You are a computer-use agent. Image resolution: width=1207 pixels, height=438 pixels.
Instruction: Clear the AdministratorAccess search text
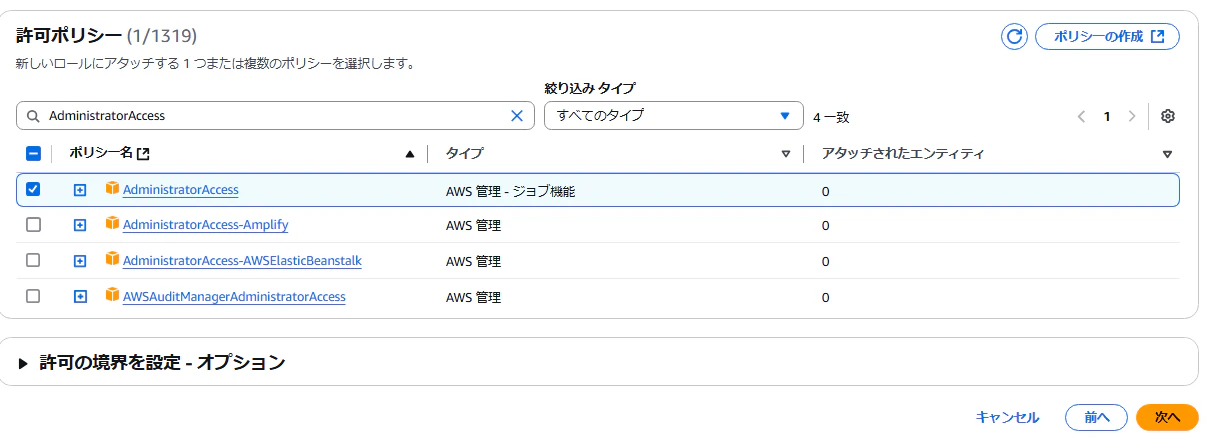pyautogui.click(x=517, y=116)
